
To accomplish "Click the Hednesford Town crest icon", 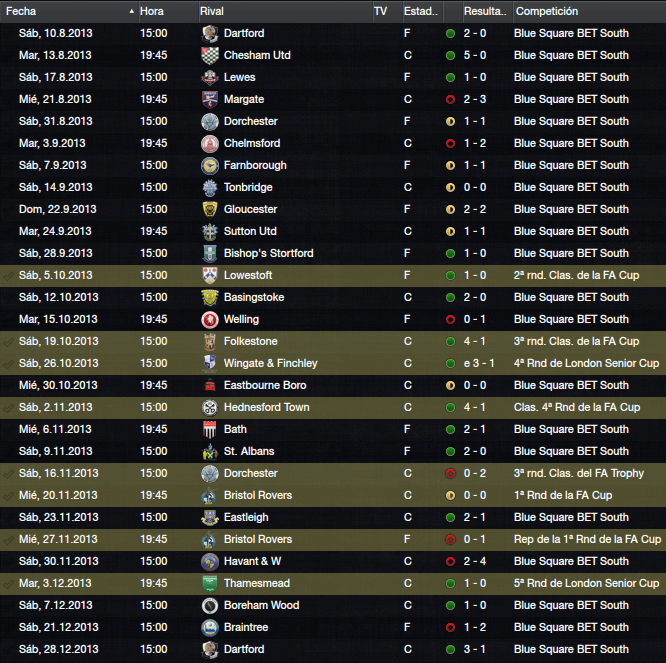I will point(209,407).
